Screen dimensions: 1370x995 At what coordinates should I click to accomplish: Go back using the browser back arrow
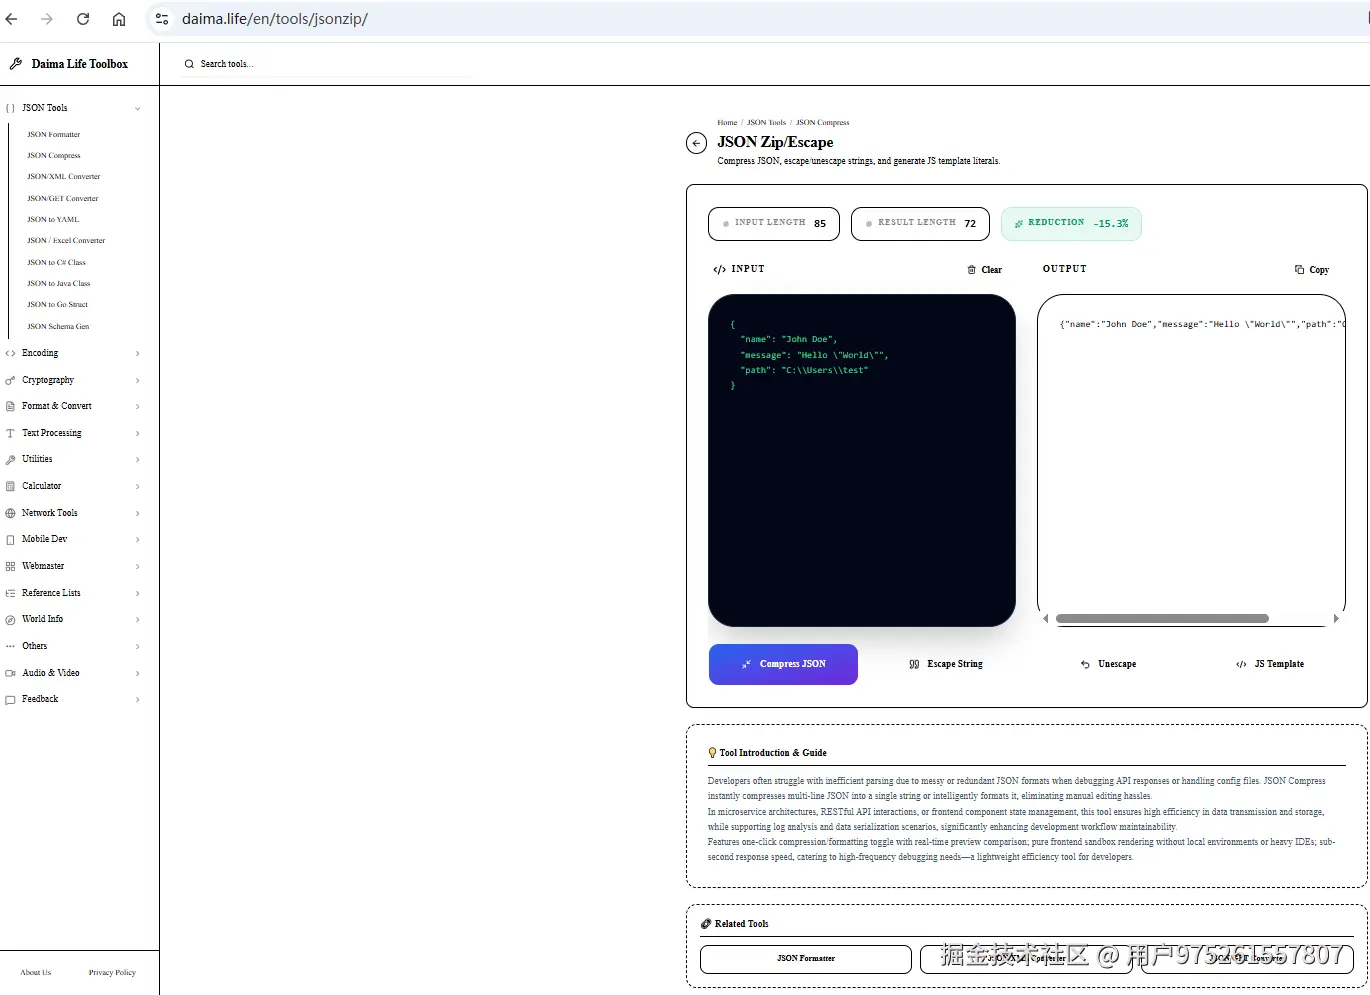coord(12,19)
